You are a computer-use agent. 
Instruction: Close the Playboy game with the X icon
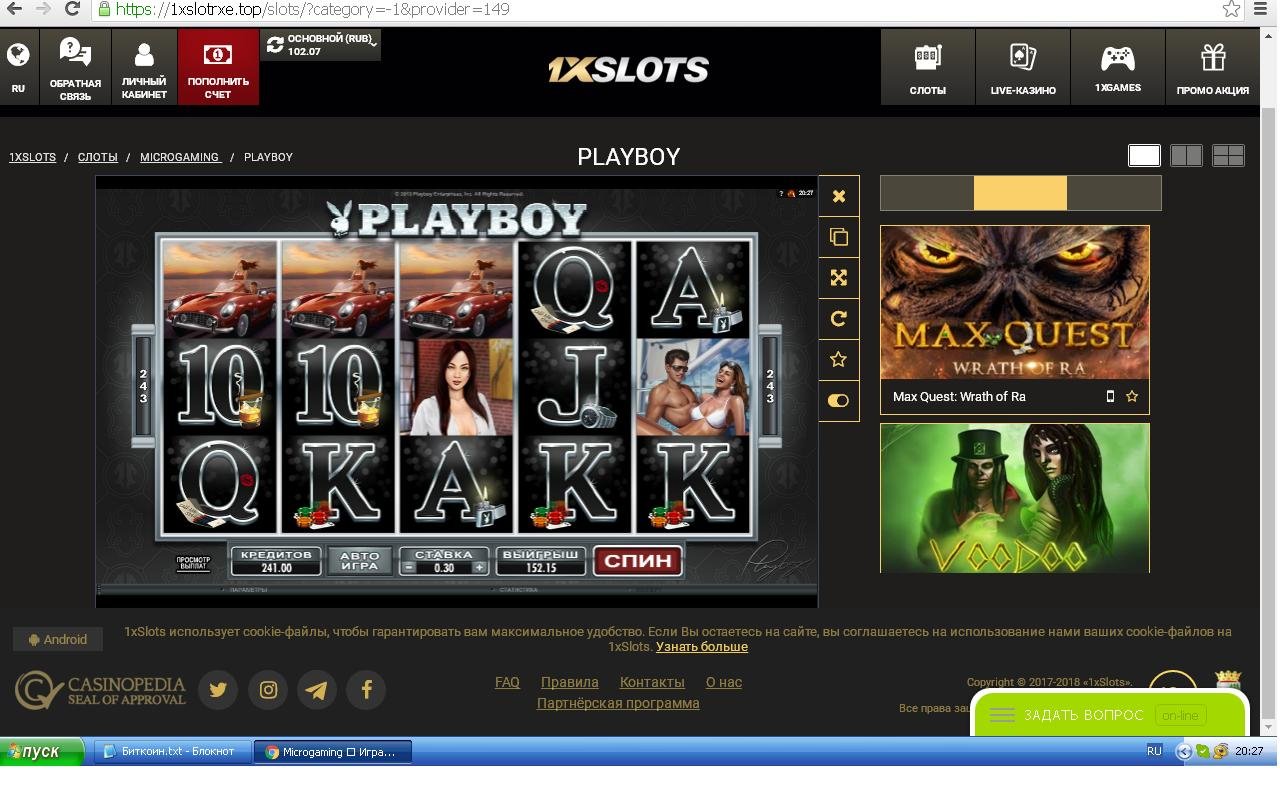[839, 196]
